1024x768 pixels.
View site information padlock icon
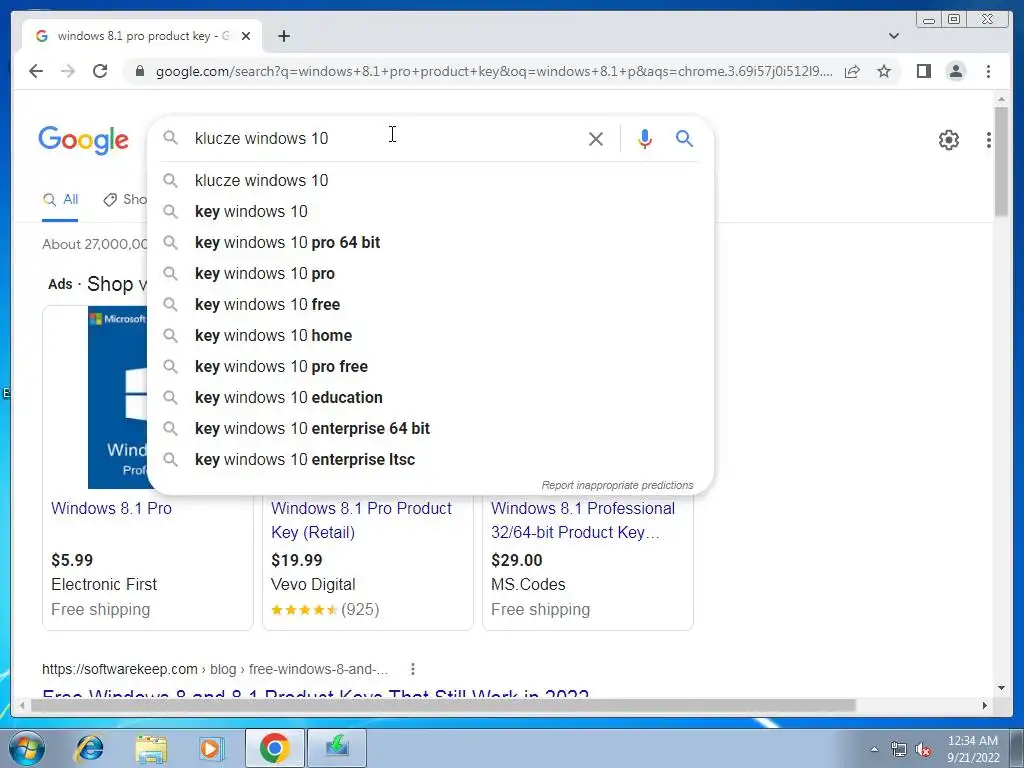(x=139, y=71)
